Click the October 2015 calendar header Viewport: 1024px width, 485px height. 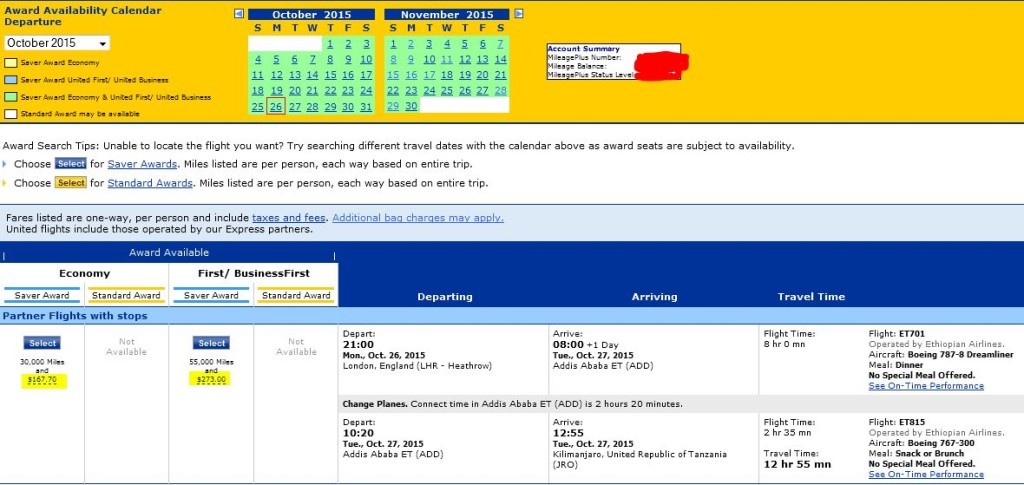coord(312,14)
